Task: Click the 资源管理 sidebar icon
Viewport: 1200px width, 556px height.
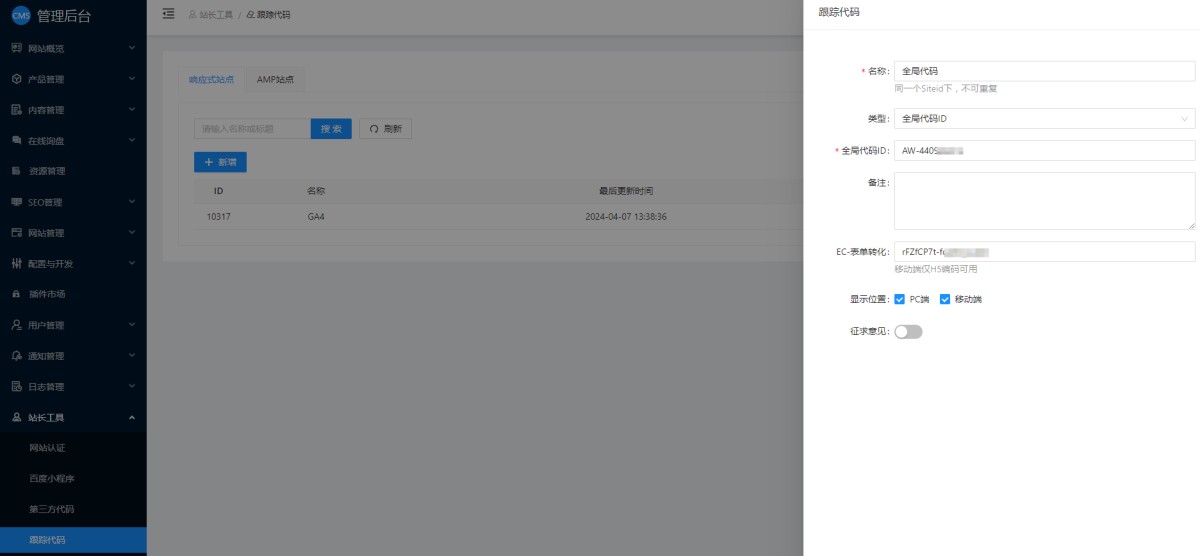Action: click(x=16, y=172)
